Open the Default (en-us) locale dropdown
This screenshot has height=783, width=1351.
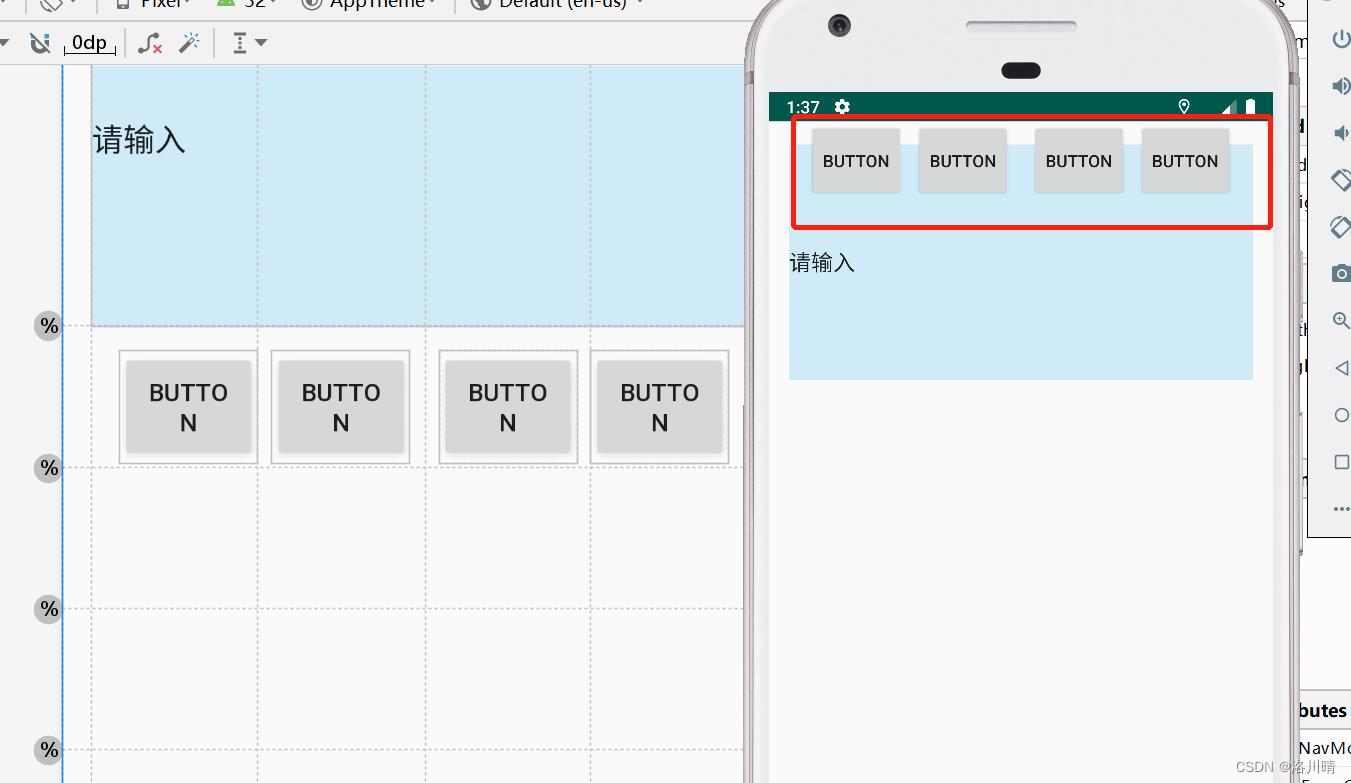point(555,3)
